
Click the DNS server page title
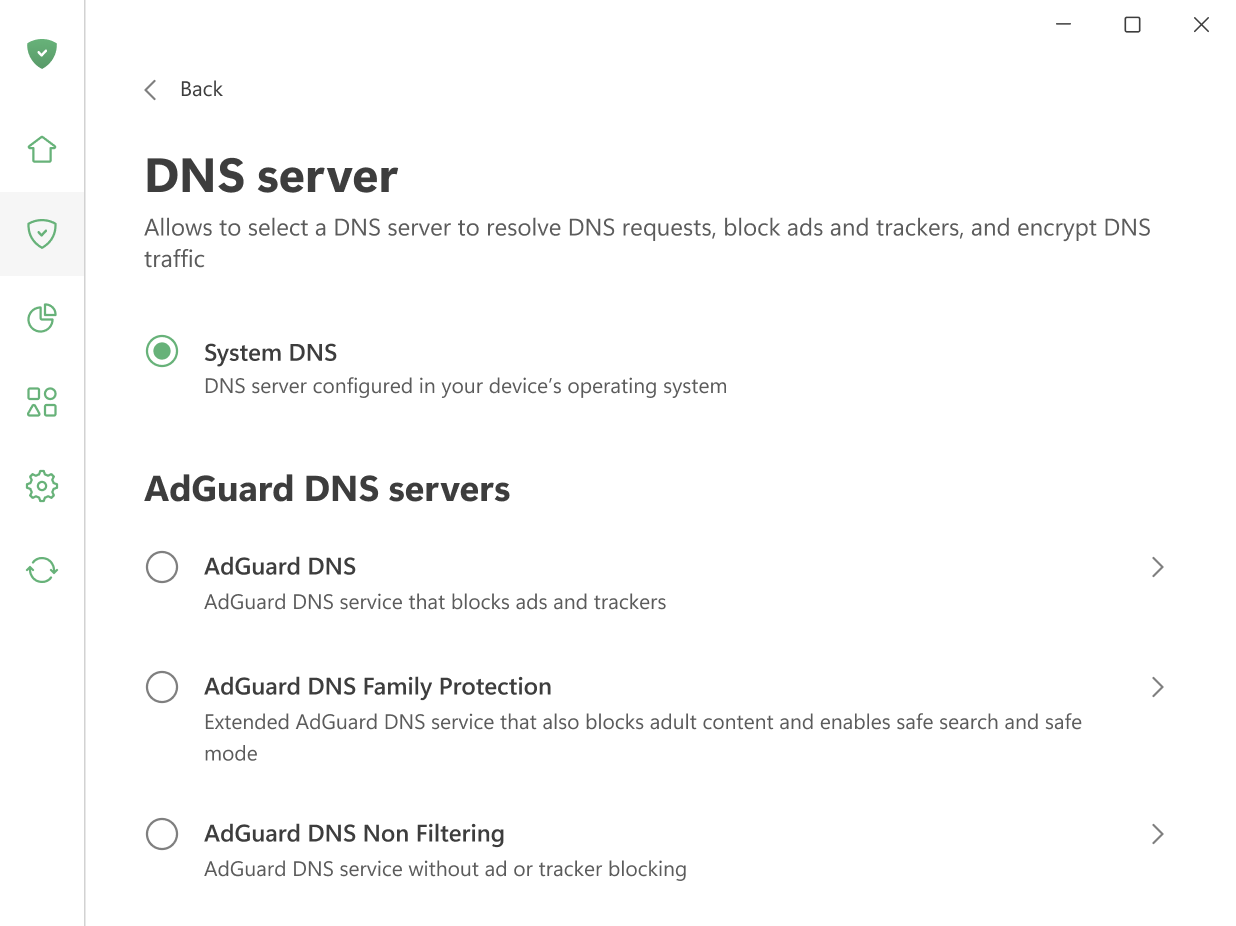pos(271,176)
